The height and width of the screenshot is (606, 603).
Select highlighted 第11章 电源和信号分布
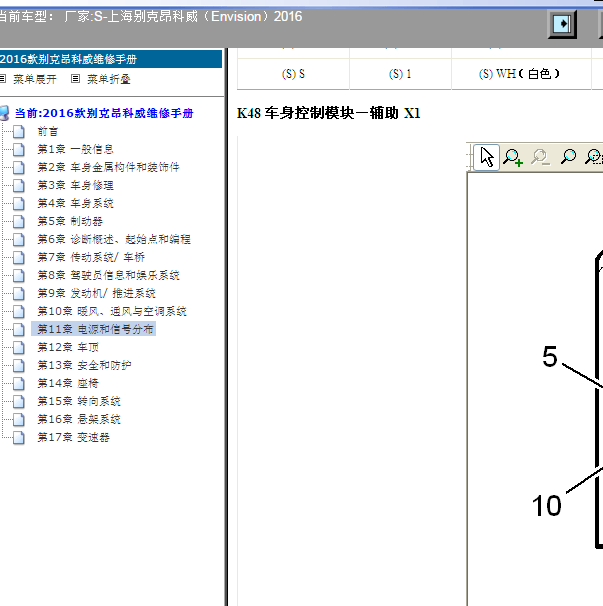(x=93, y=329)
